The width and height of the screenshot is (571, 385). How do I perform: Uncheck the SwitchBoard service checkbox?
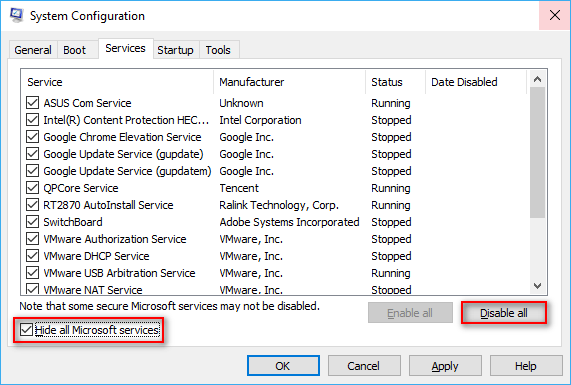32,222
